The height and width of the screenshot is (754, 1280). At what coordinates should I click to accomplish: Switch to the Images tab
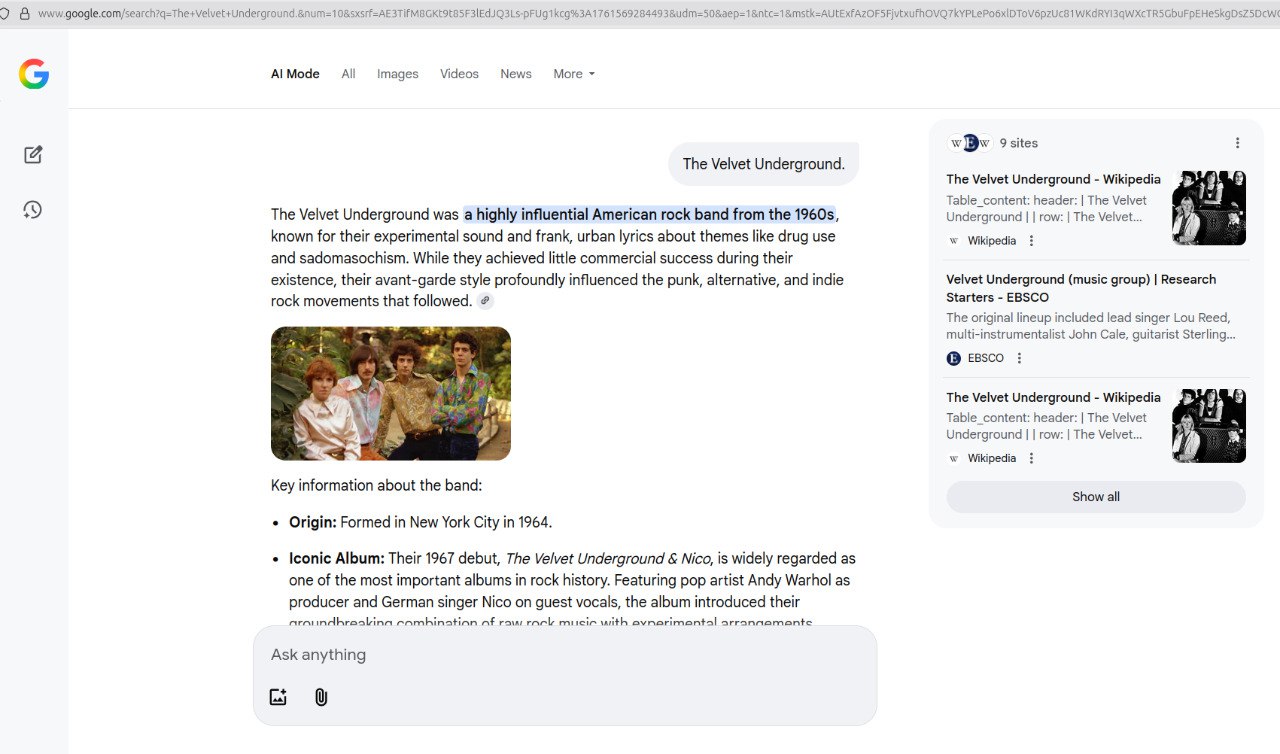coord(397,74)
